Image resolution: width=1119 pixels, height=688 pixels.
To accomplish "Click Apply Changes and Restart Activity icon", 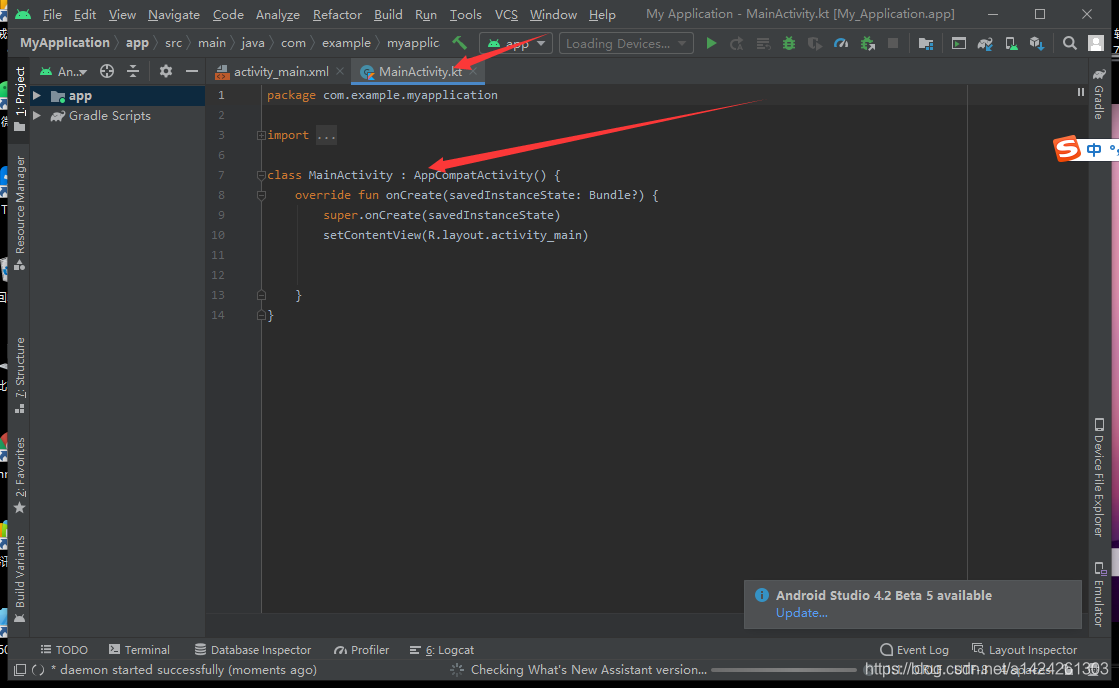I will (x=736, y=44).
